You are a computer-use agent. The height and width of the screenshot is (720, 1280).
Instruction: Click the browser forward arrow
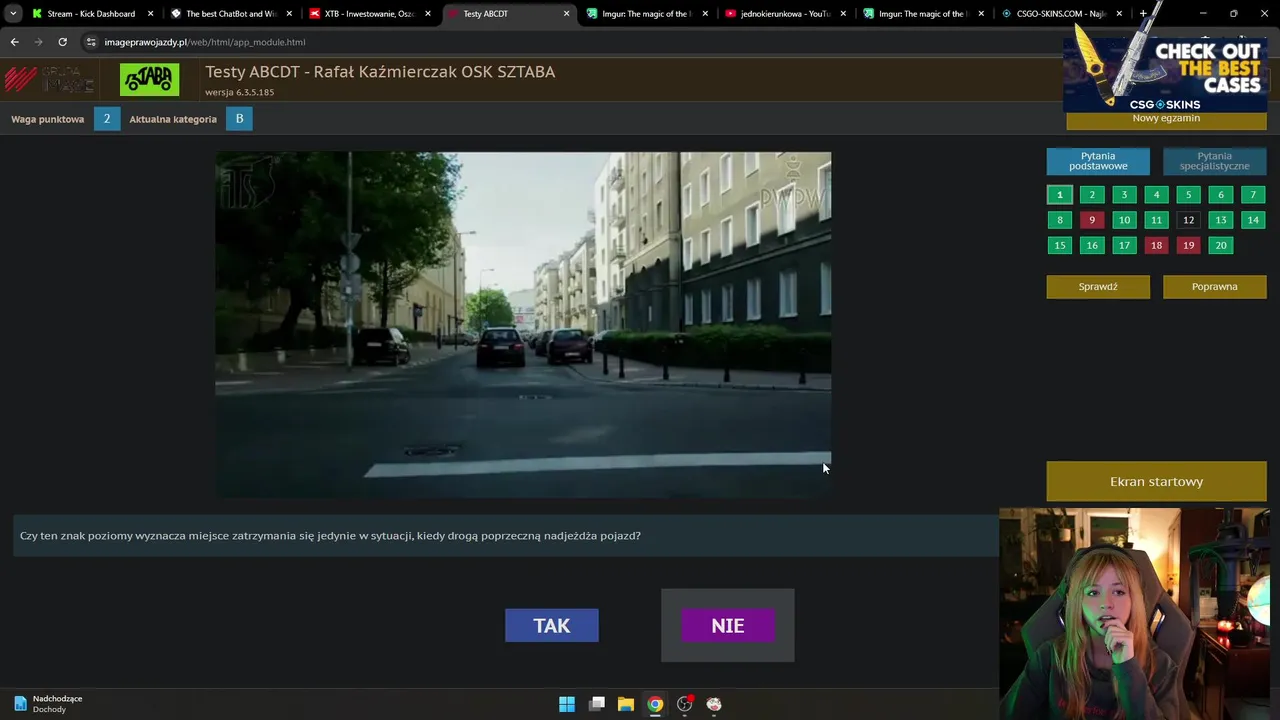tap(38, 42)
